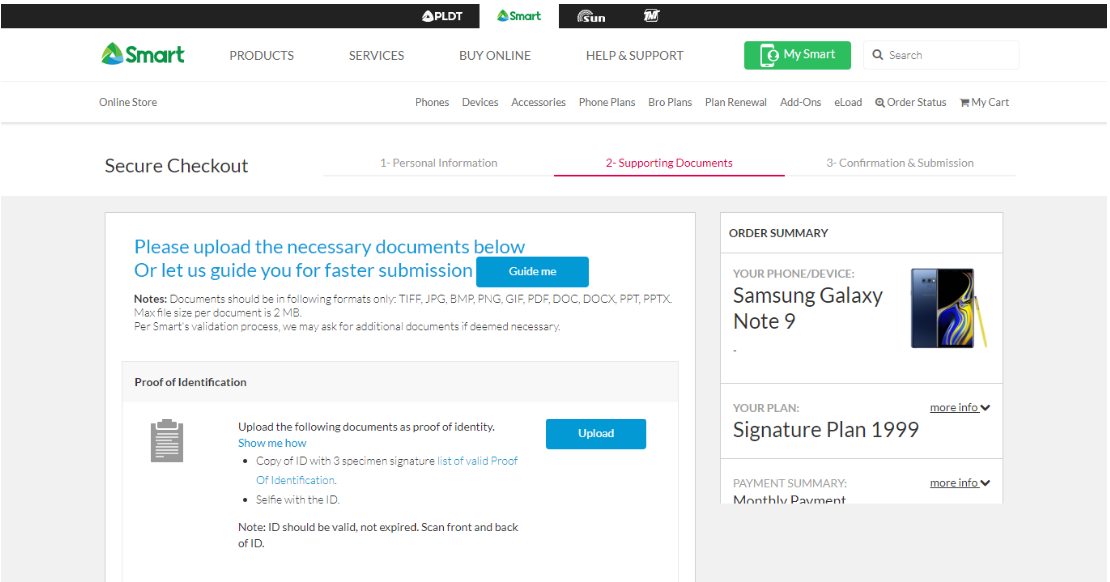Browse the Accessories category

pyautogui.click(x=538, y=102)
